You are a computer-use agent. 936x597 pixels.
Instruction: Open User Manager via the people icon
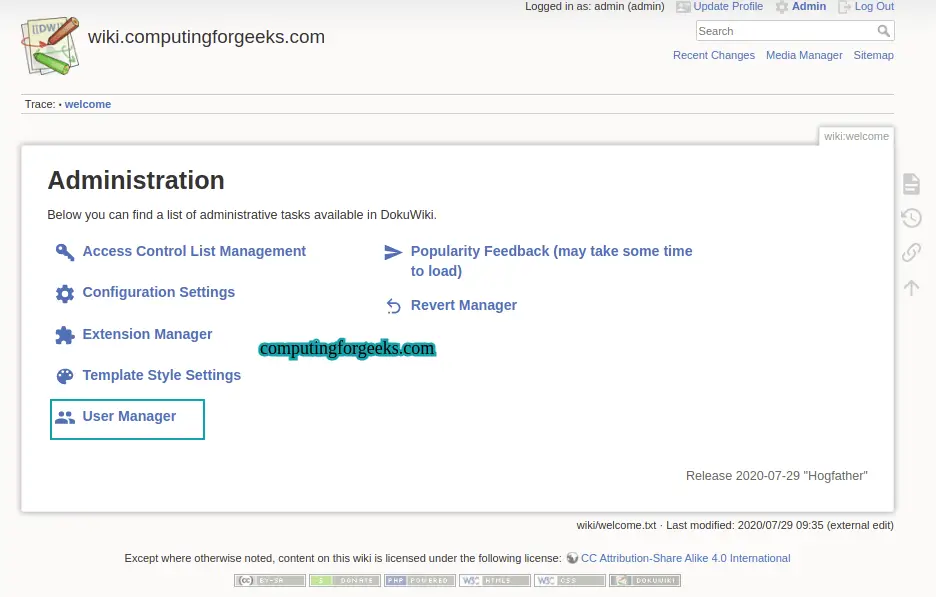pyautogui.click(x=64, y=417)
